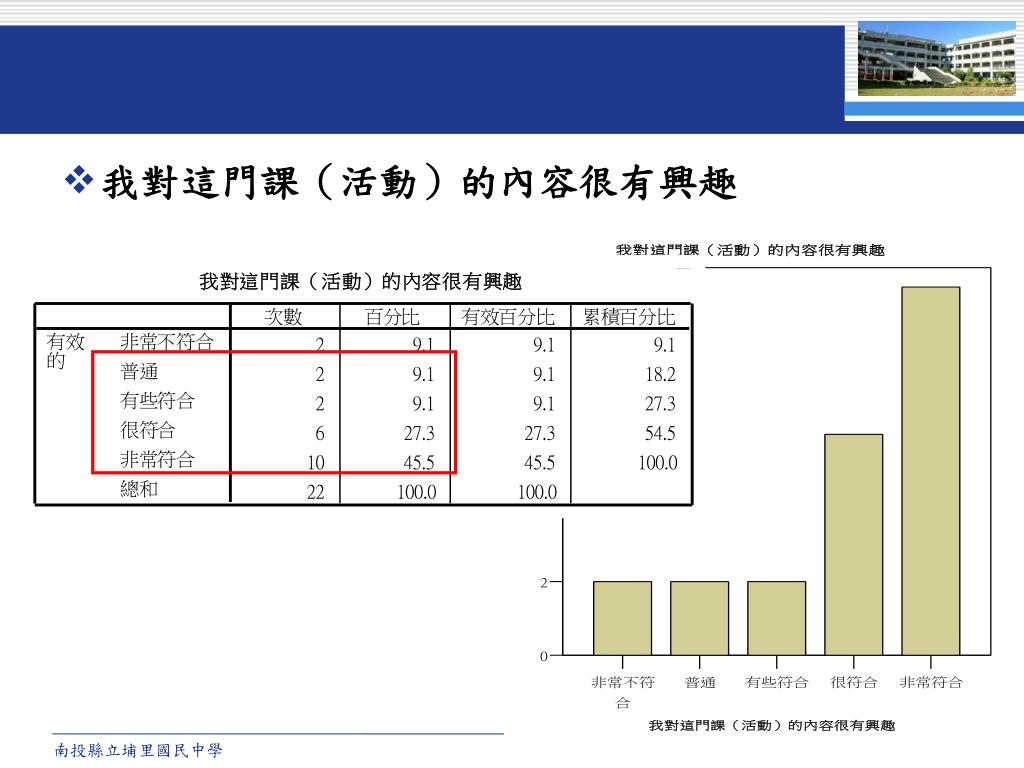Click x-axis label 普通 under chart

tap(699, 682)
